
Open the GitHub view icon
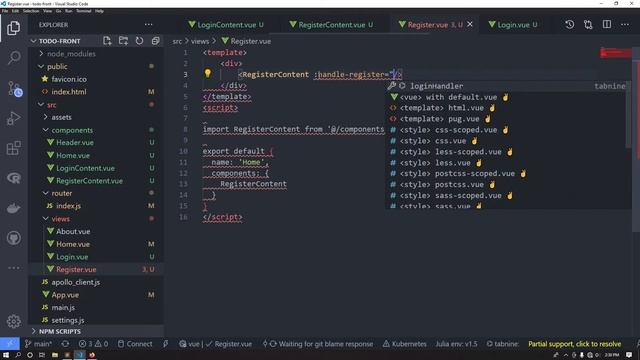(13, 238)
